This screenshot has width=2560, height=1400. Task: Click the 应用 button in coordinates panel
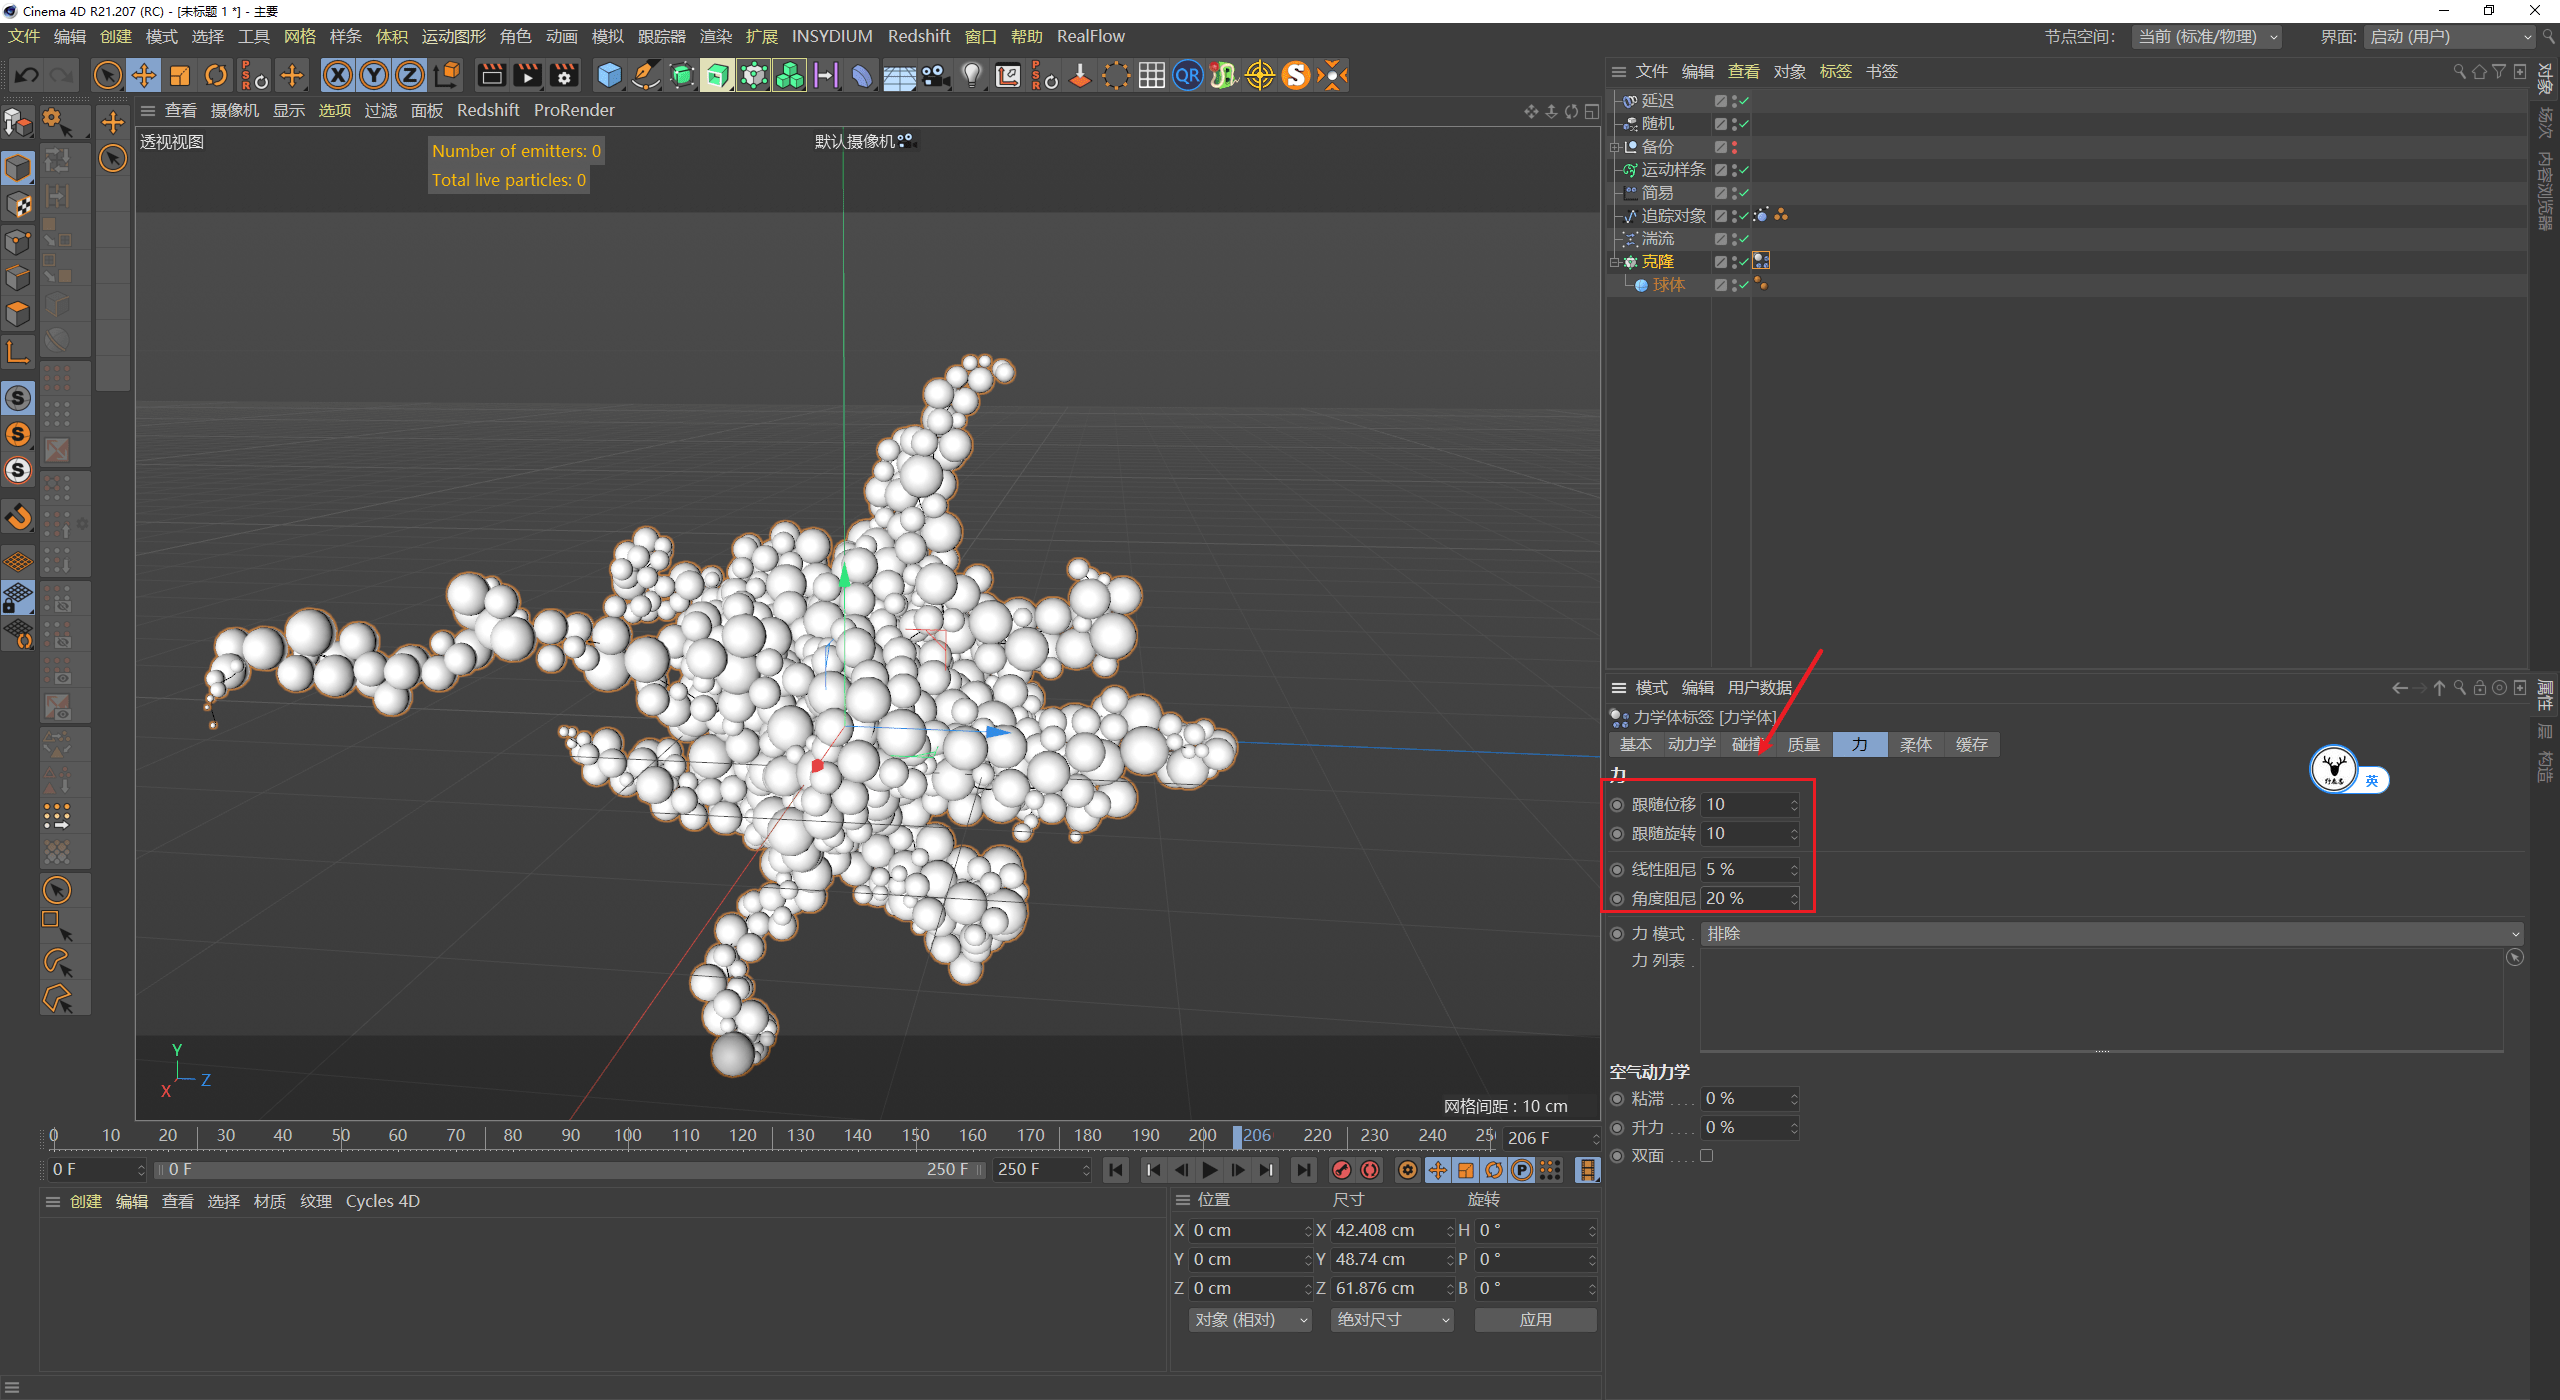1535,1319
